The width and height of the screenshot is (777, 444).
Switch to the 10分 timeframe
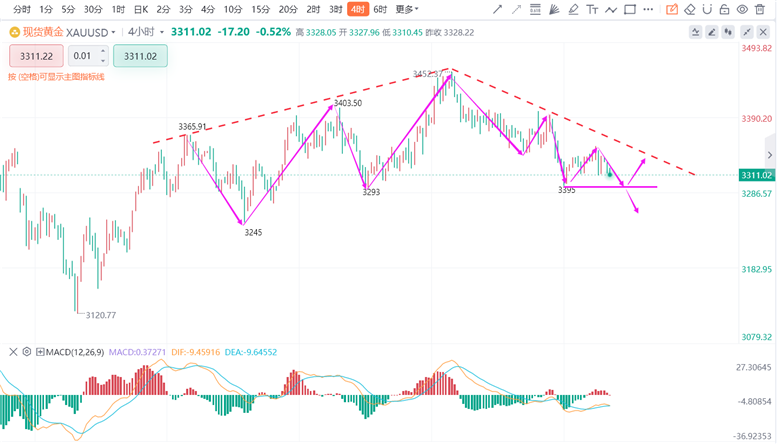(x=233, y=9)
